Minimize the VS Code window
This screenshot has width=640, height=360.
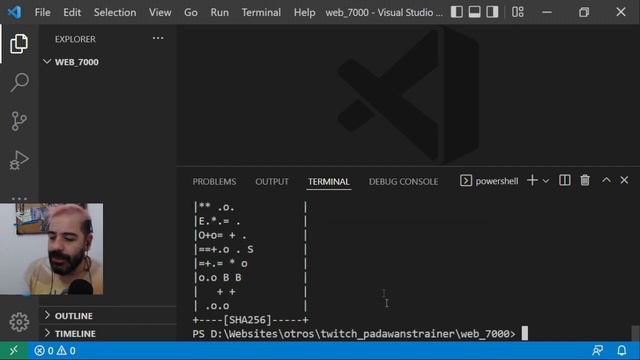547,12
